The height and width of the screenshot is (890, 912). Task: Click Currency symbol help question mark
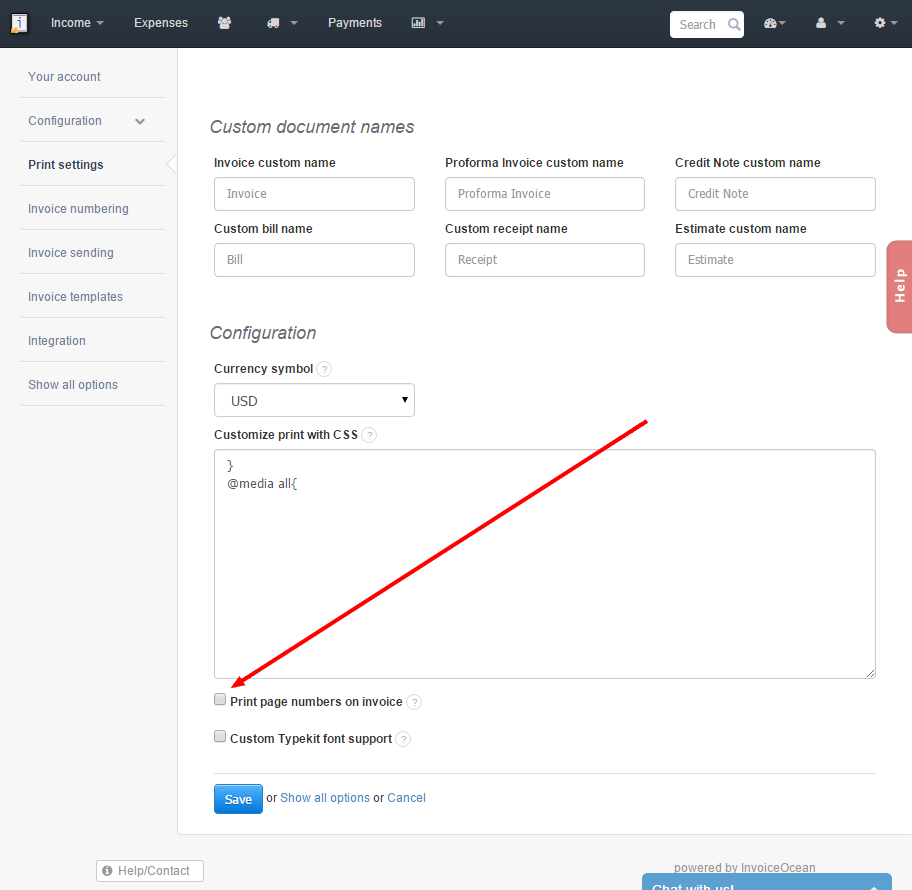tap(325, 369)
